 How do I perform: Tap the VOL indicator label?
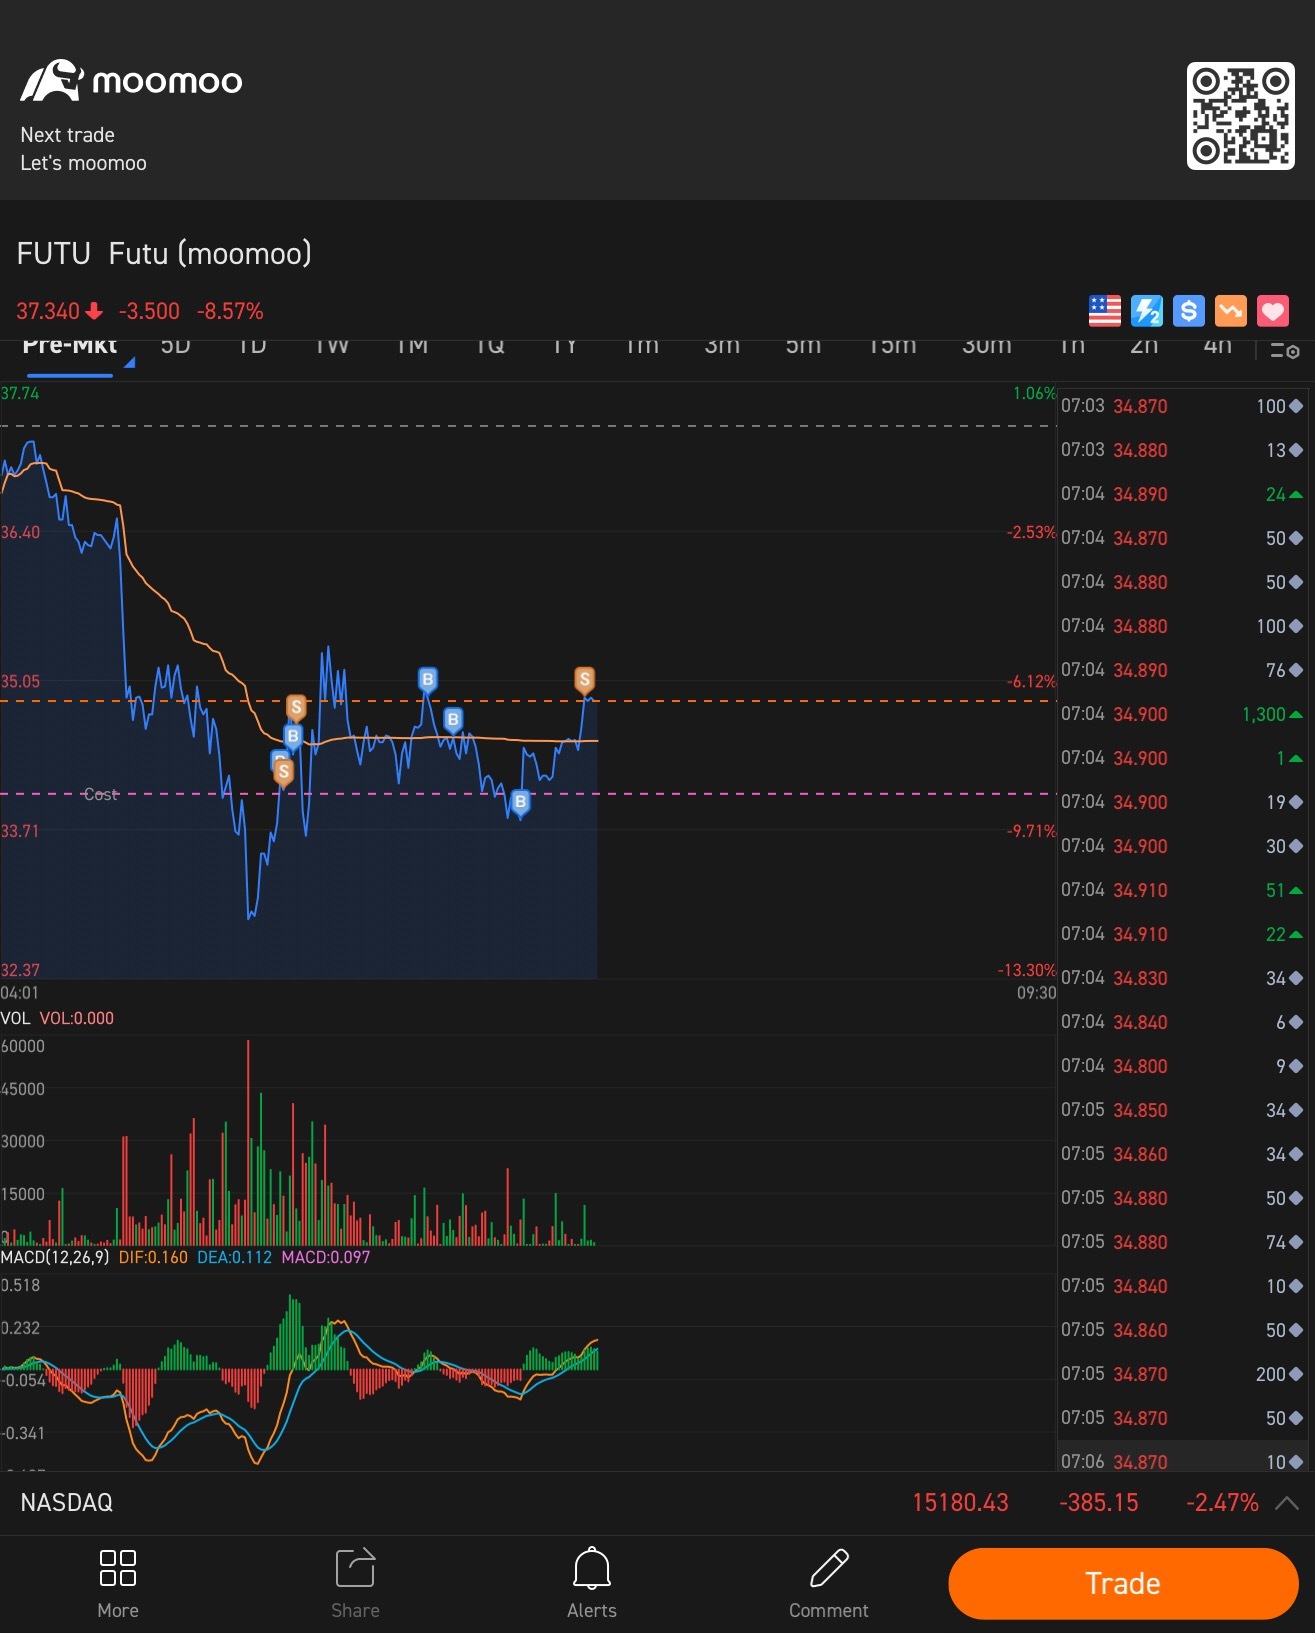(15, 1018)
